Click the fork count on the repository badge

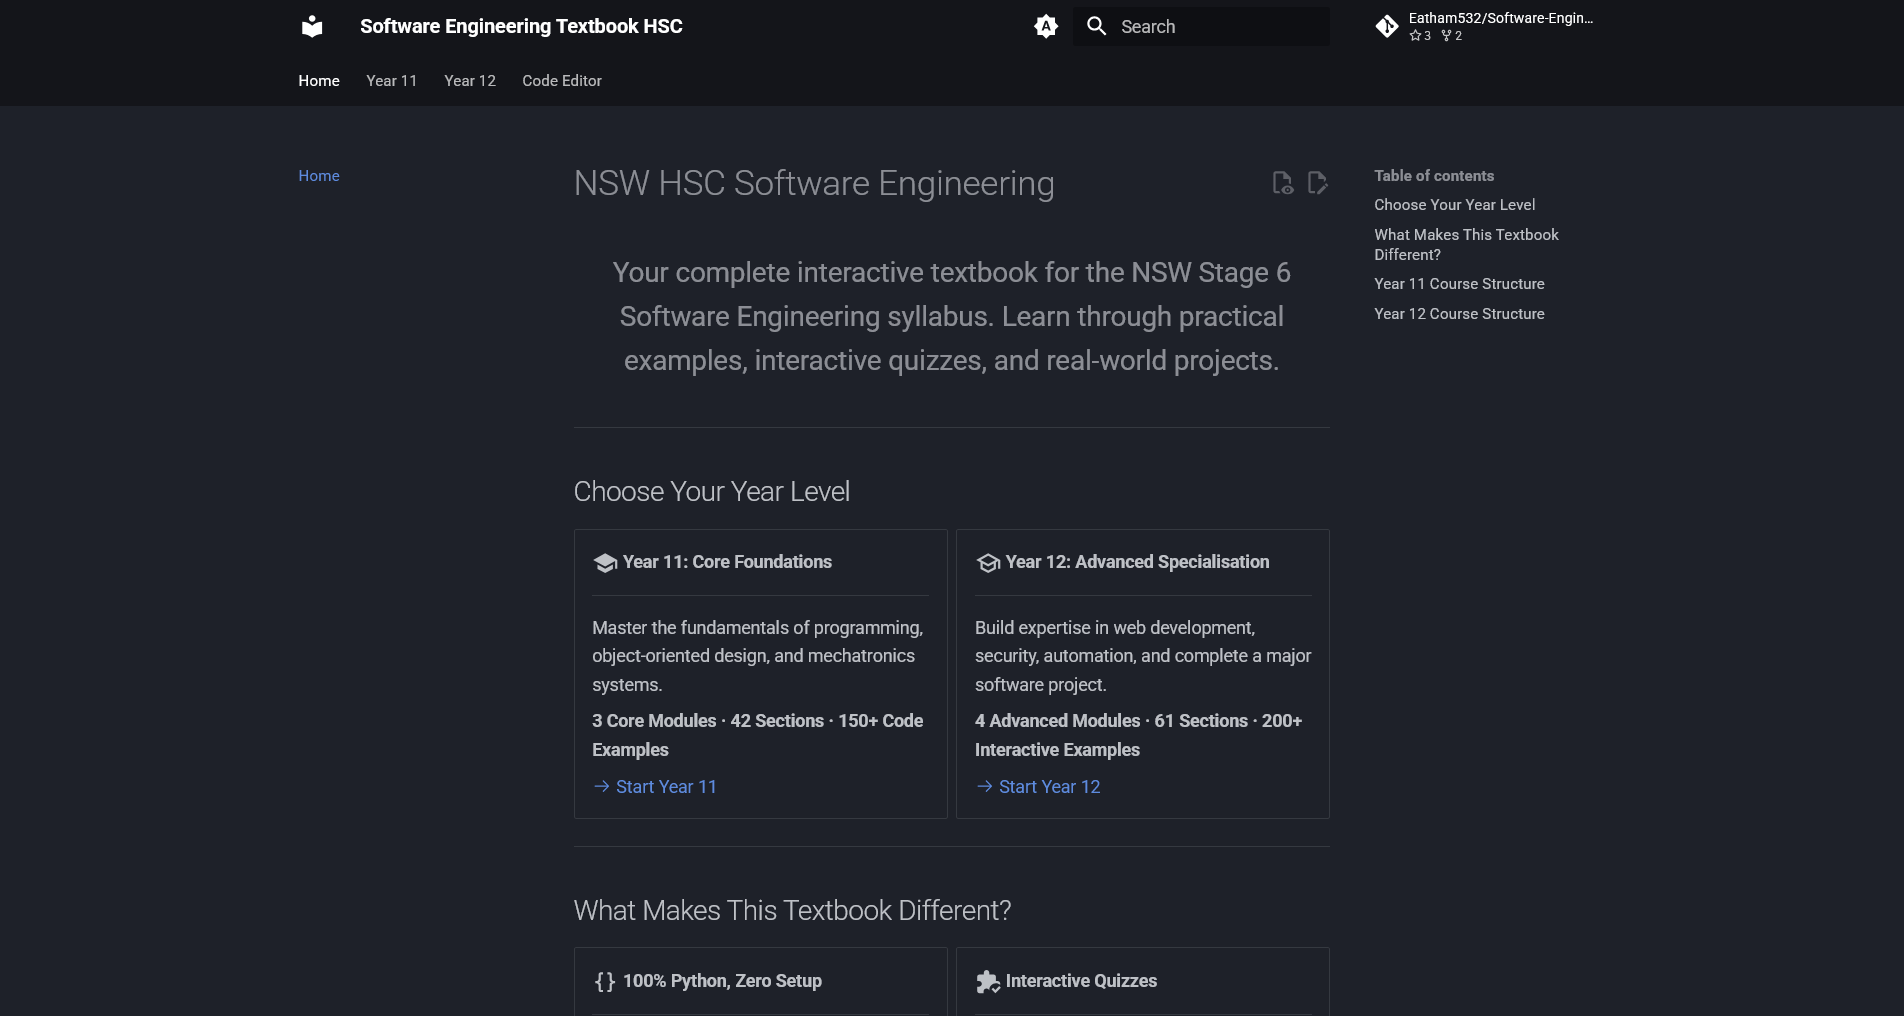tap(1450, 36)
